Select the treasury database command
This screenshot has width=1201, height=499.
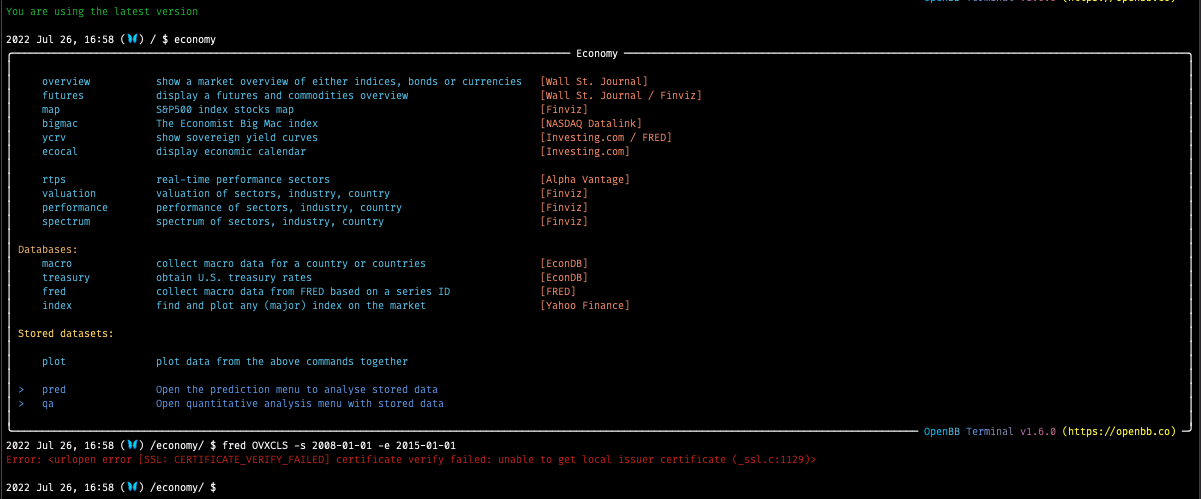tap(66, 277)
